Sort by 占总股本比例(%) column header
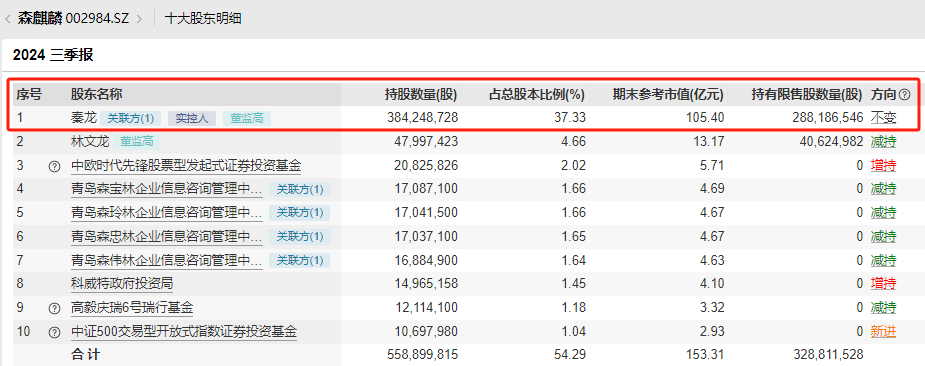 (x=537, y=94)
